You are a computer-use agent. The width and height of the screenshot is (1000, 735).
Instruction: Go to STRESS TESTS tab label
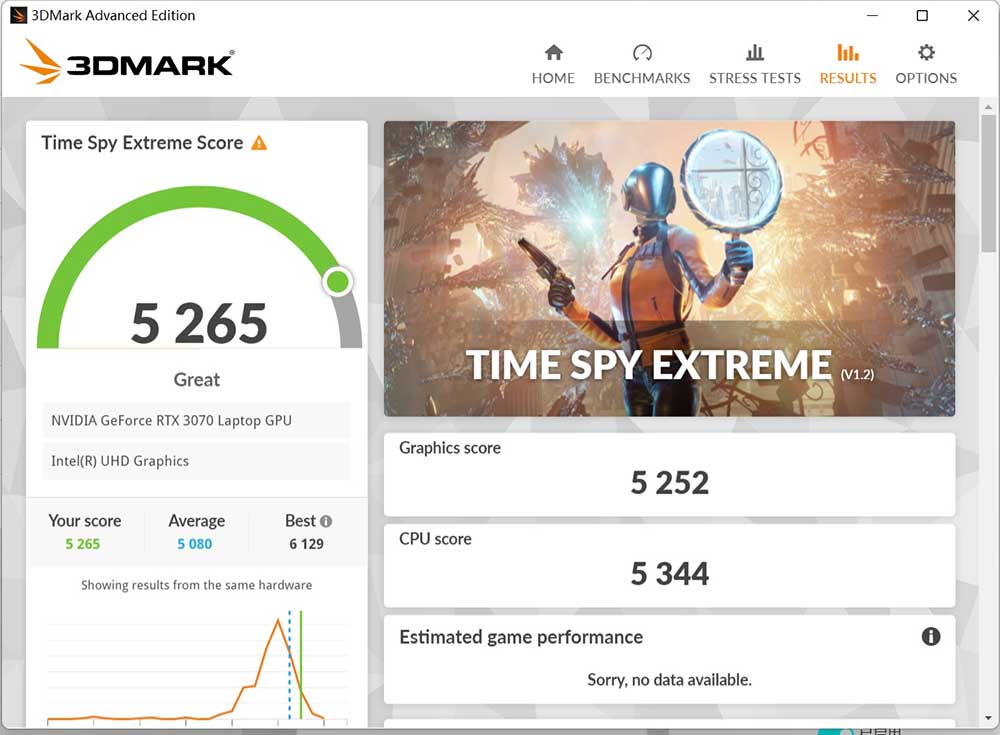tap(754, 78)
